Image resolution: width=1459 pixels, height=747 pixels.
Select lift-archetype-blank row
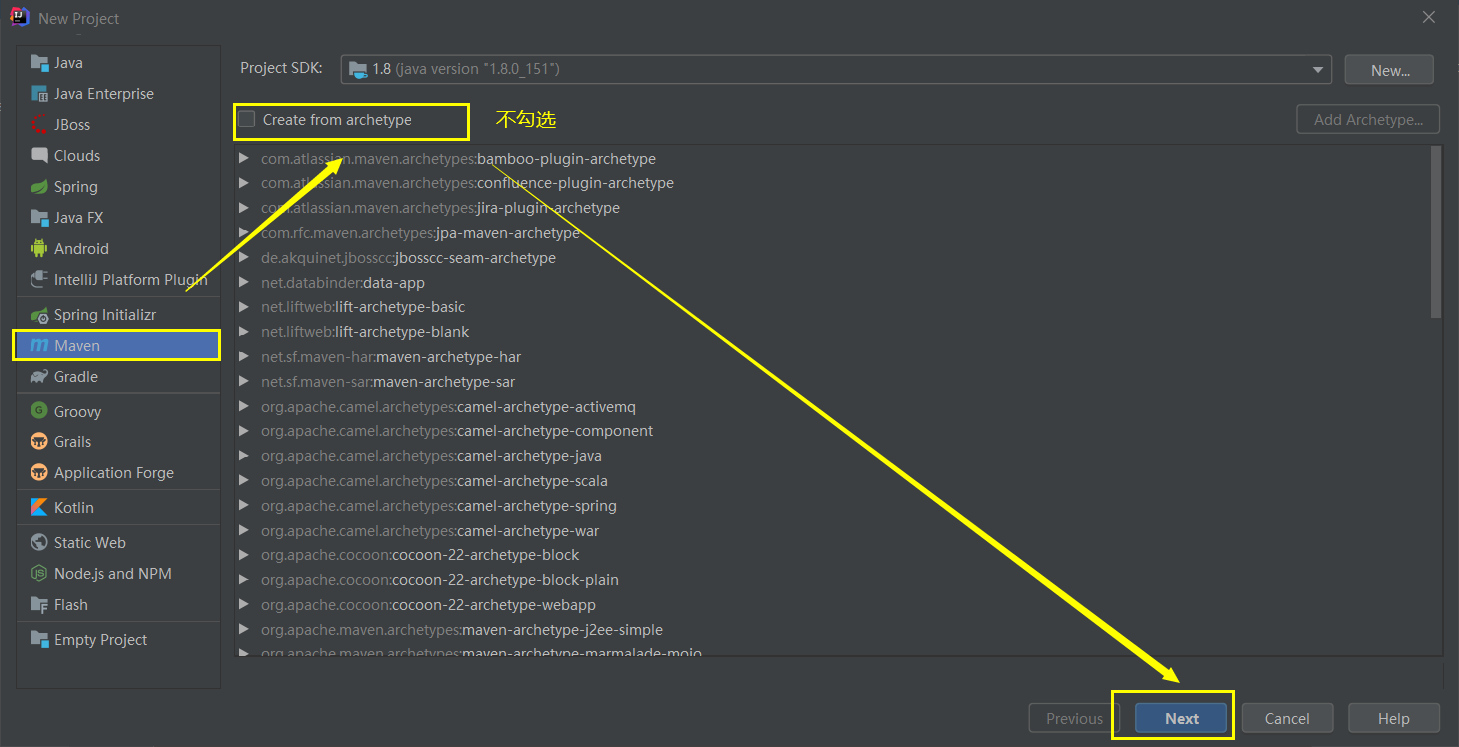click(831, 331)
